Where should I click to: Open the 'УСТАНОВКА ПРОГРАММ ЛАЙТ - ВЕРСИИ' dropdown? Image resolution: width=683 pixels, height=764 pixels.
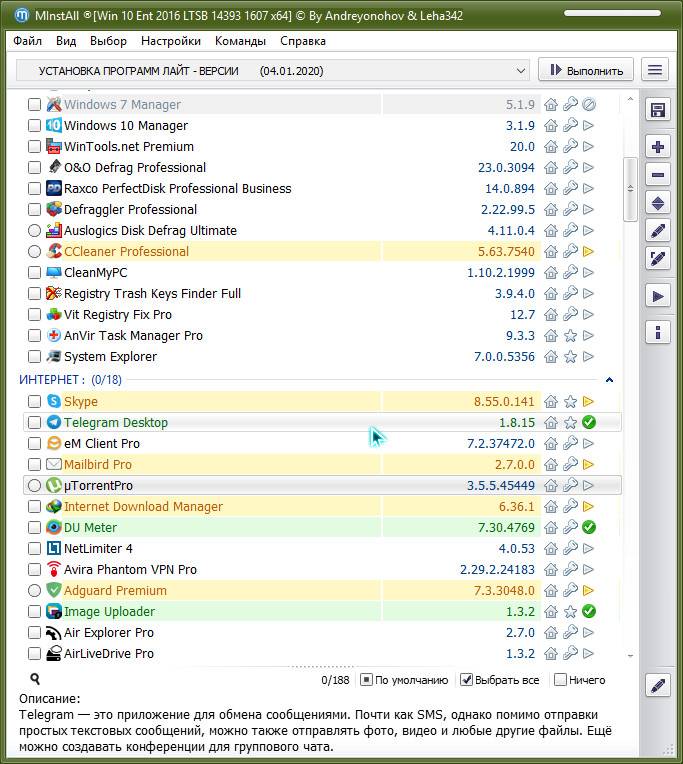tap(273, 71)
